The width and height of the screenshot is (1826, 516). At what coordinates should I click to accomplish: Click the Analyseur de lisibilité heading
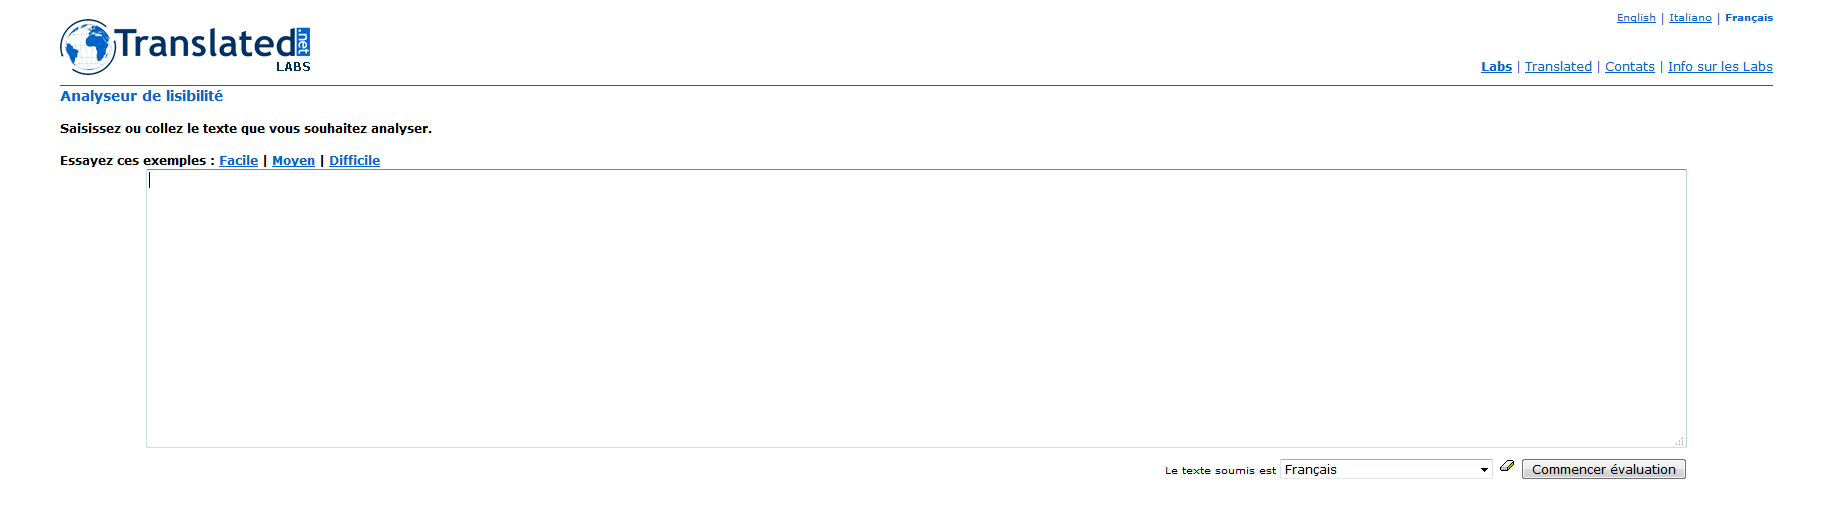click(141, 96)
